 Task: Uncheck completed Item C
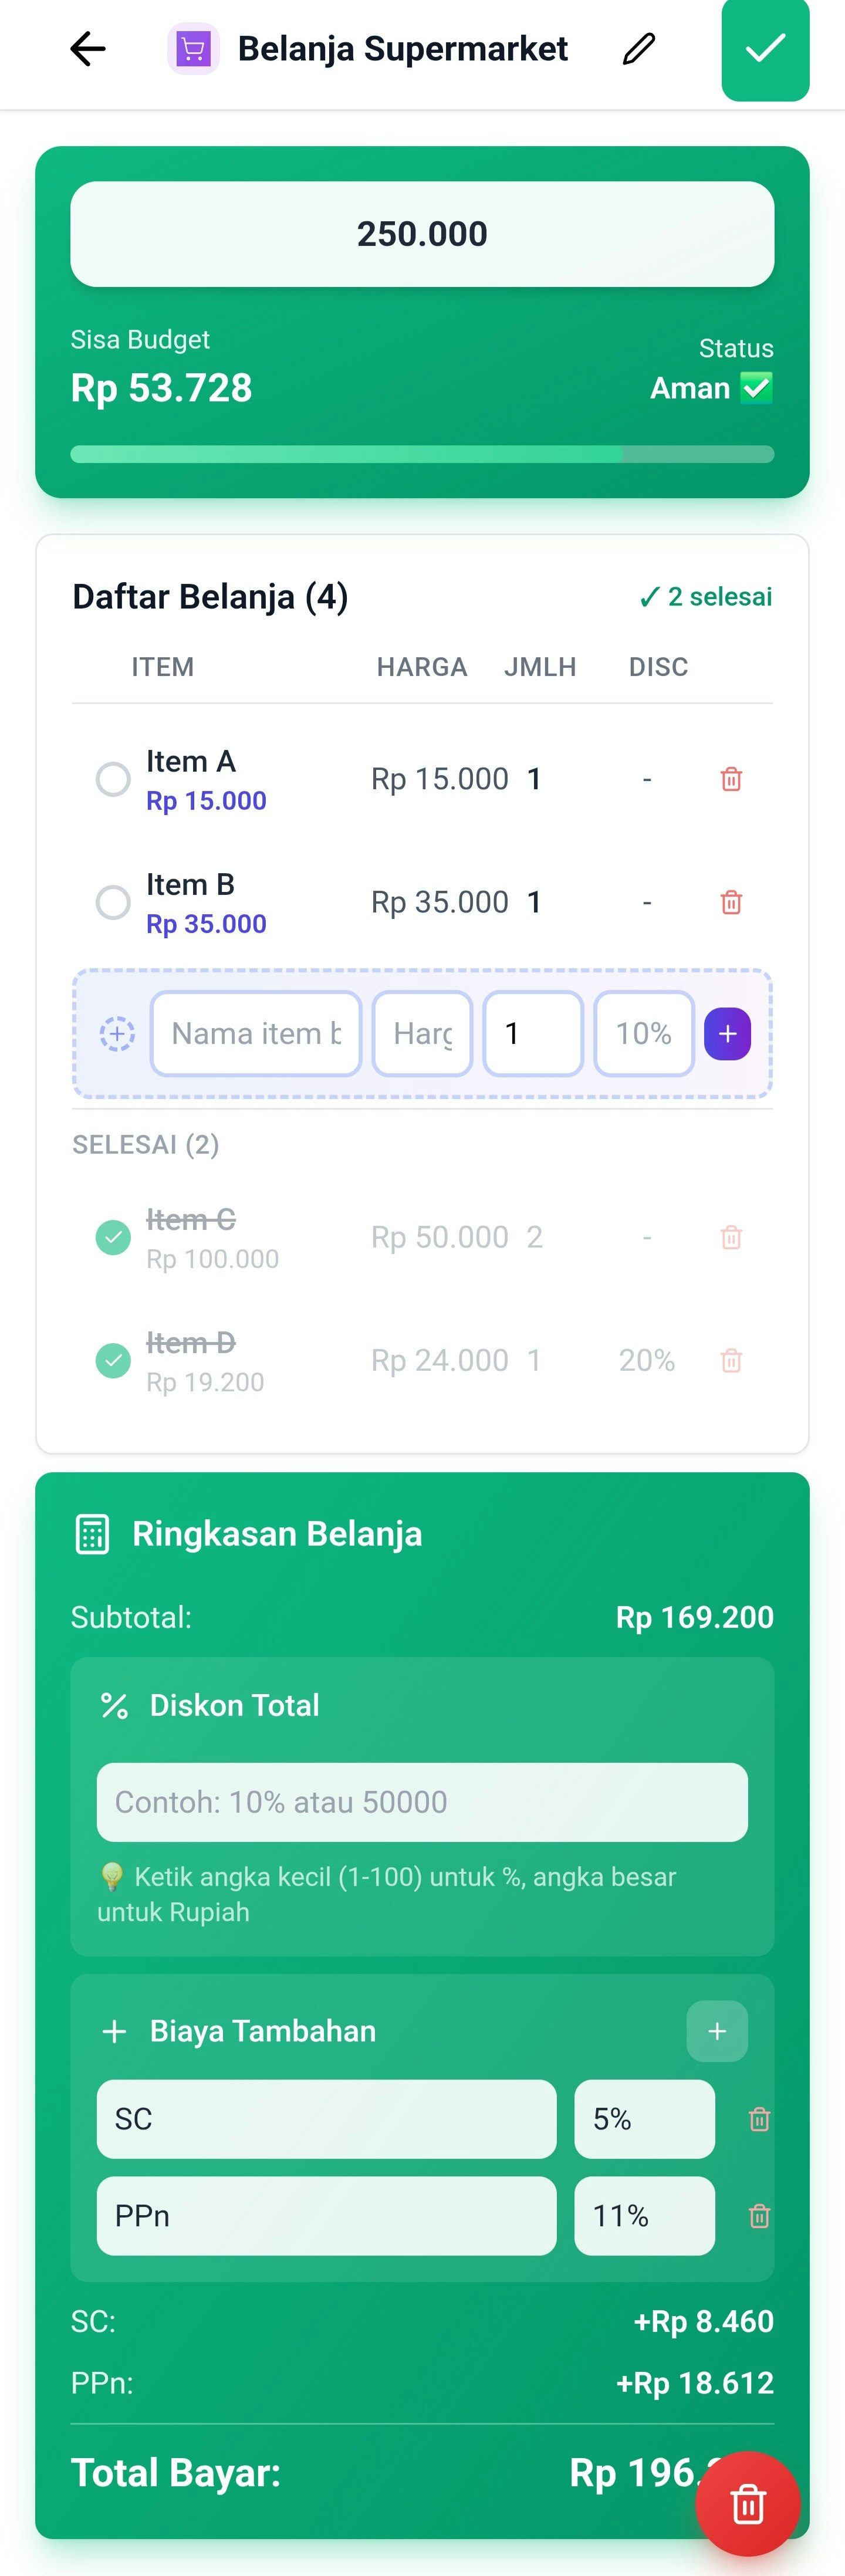(113, 1237)
